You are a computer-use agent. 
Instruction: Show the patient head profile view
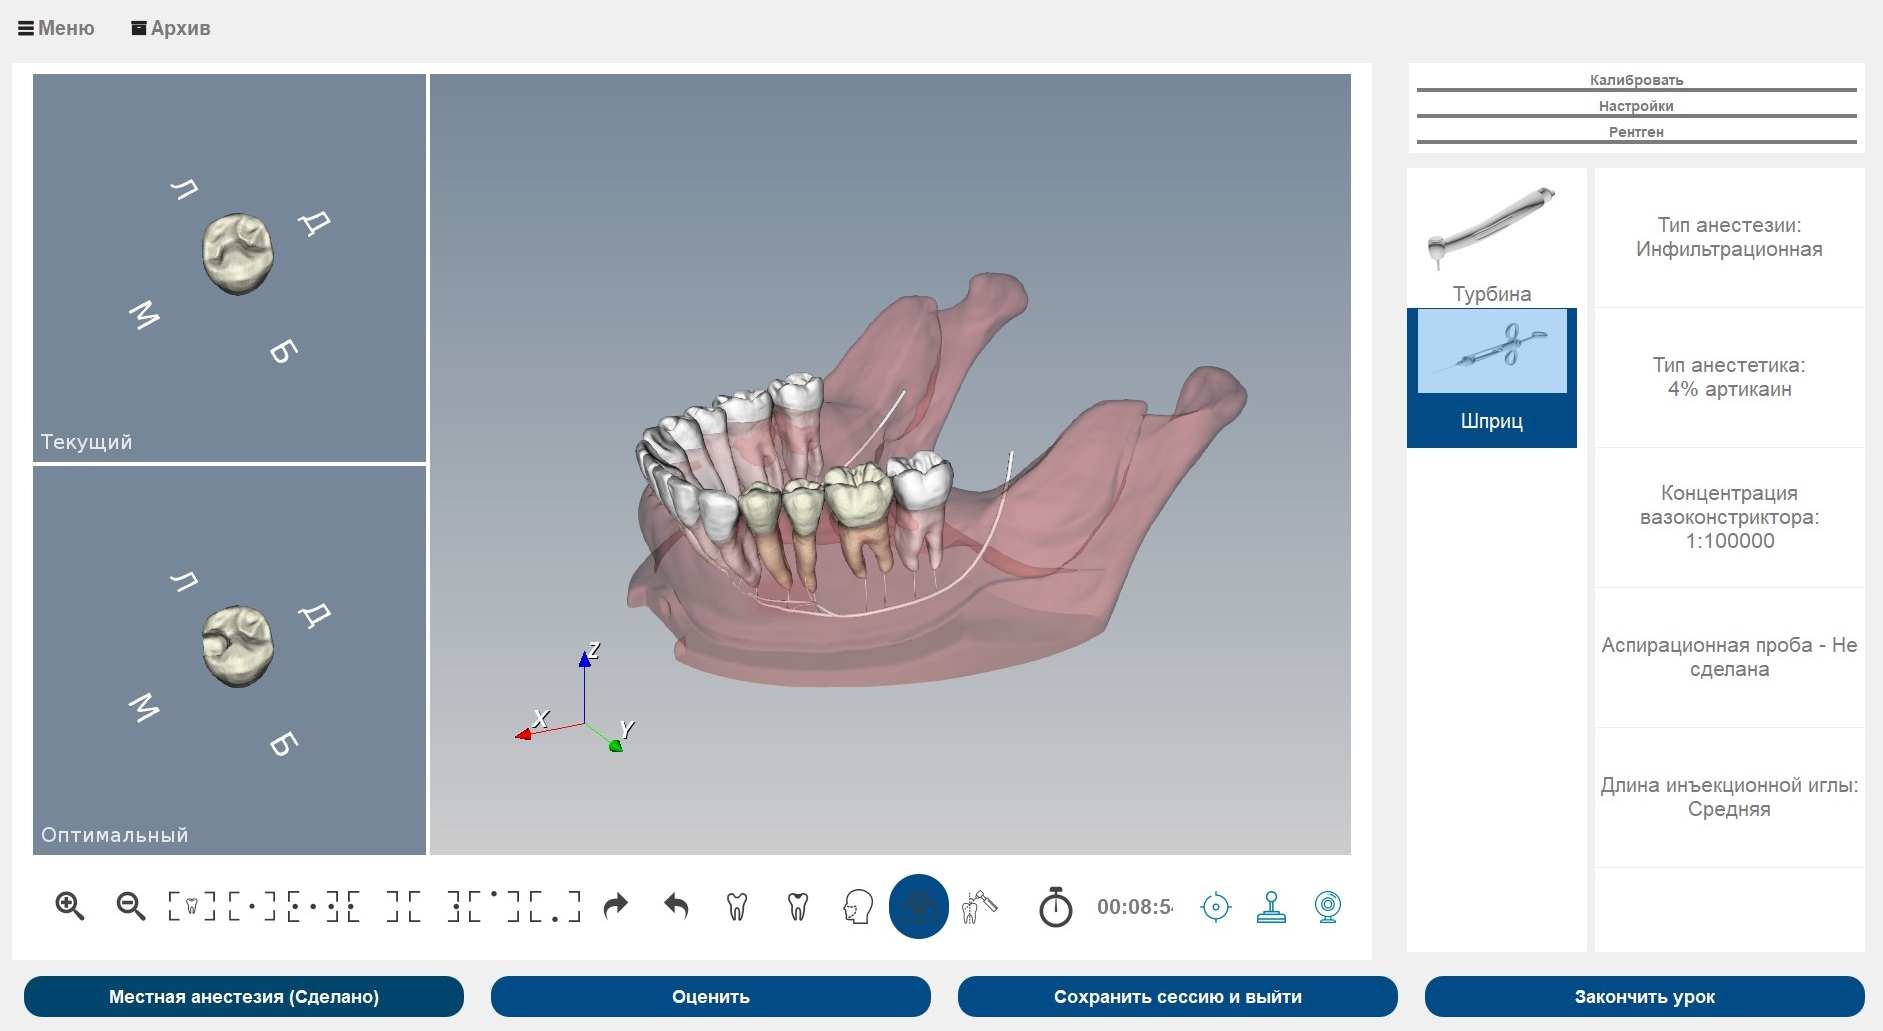[x=858, y=906]
